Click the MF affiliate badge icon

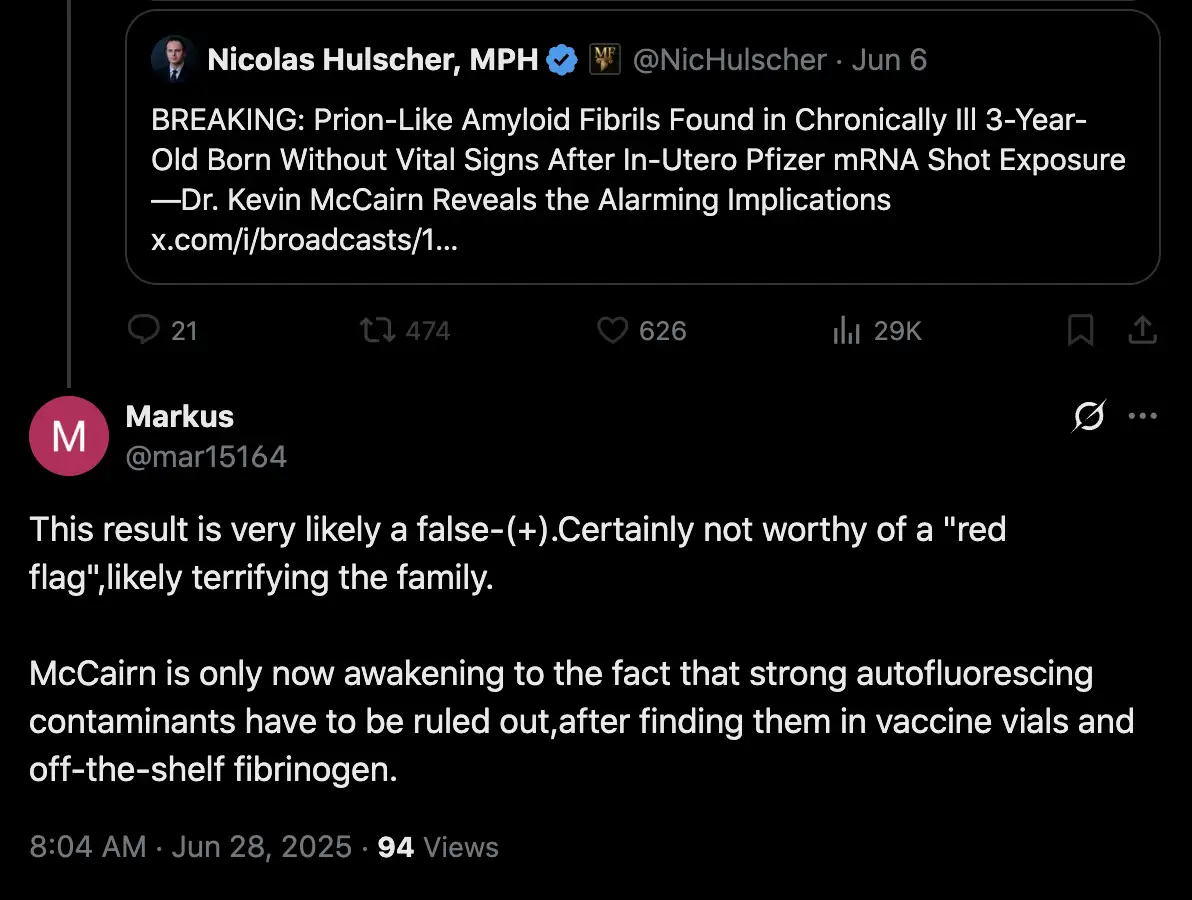coord(605,59)
